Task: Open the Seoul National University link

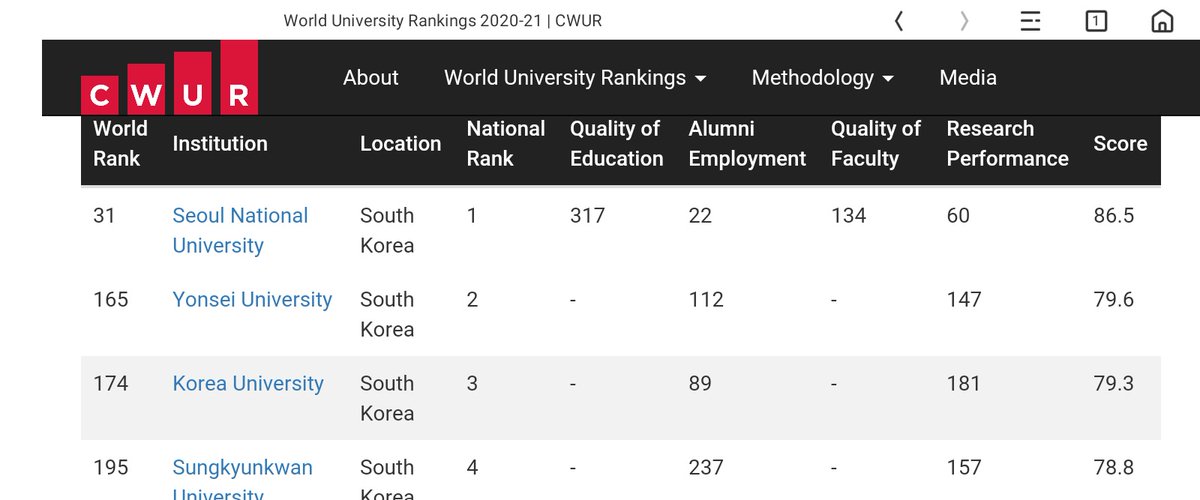Action: tap(240, 230)
